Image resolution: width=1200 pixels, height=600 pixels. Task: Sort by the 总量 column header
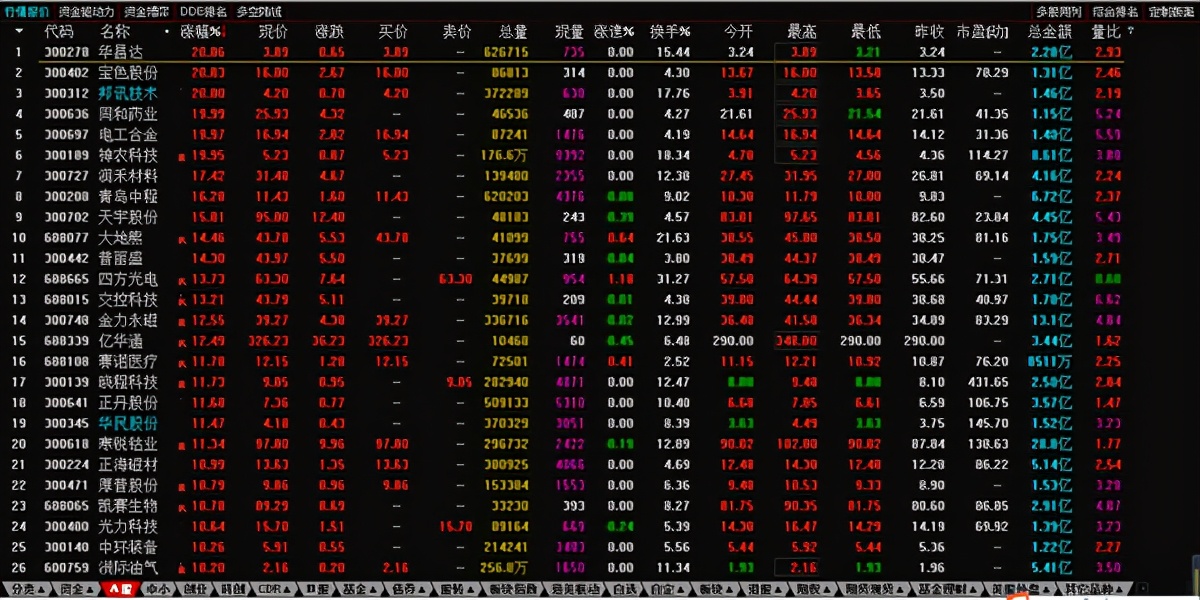(x=513, y=31)
